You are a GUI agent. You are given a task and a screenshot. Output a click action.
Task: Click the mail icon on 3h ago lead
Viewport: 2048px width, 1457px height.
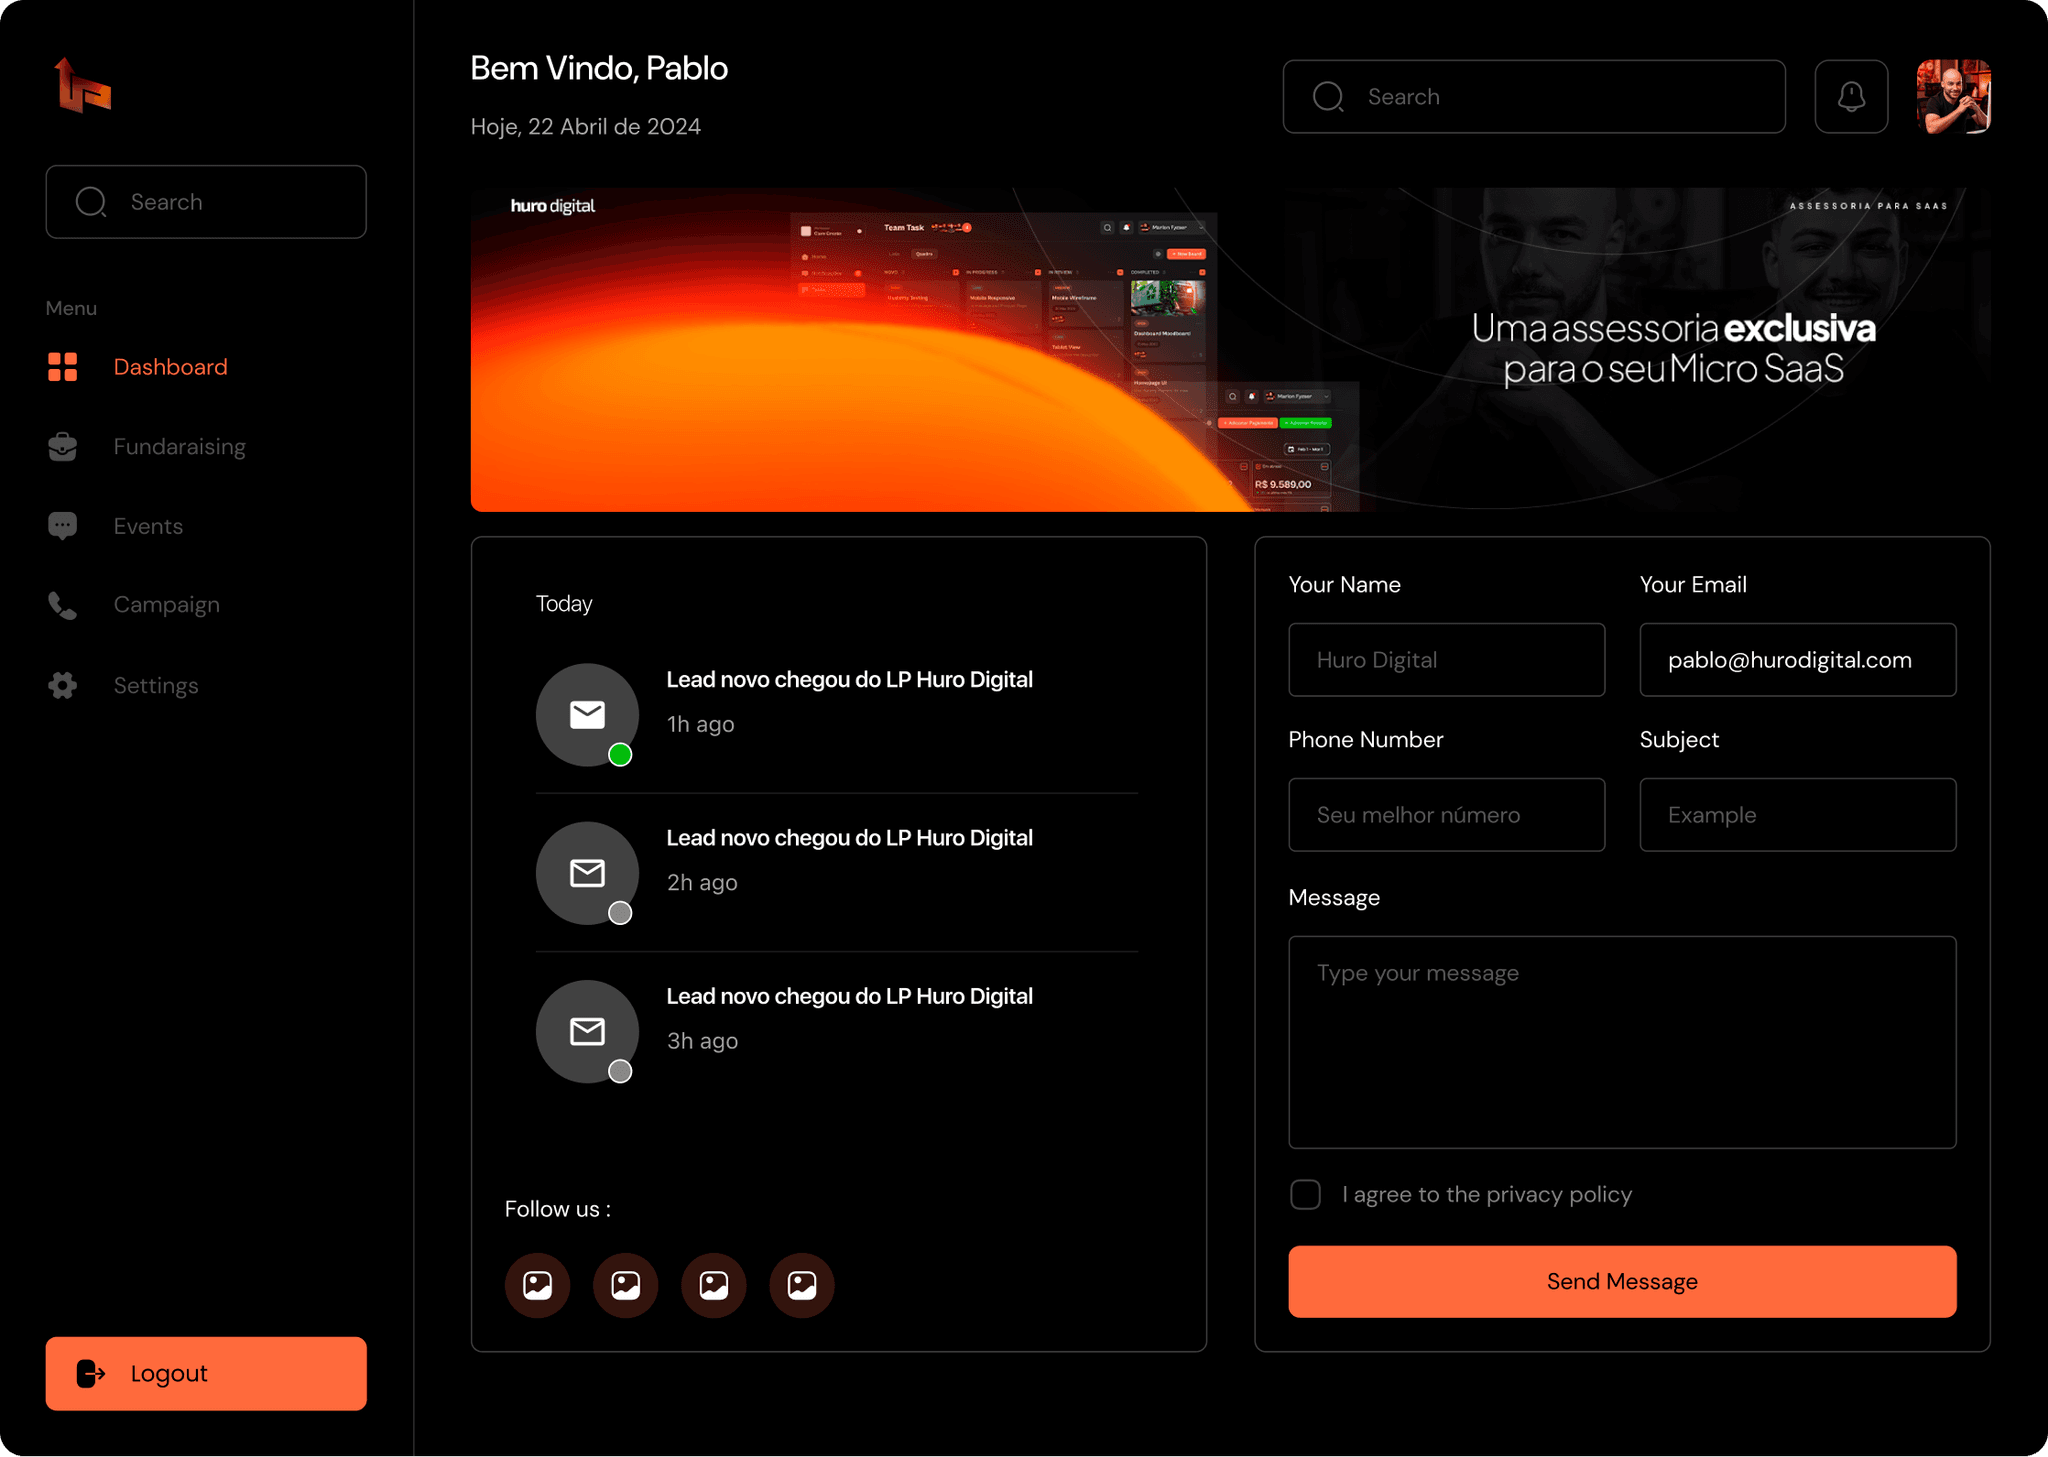587,1031
